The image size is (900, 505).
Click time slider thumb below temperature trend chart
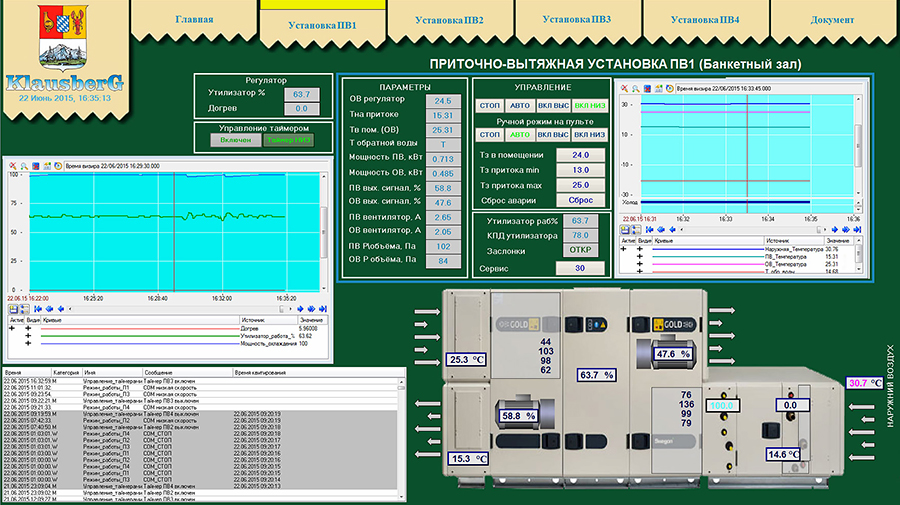(818, 230)
